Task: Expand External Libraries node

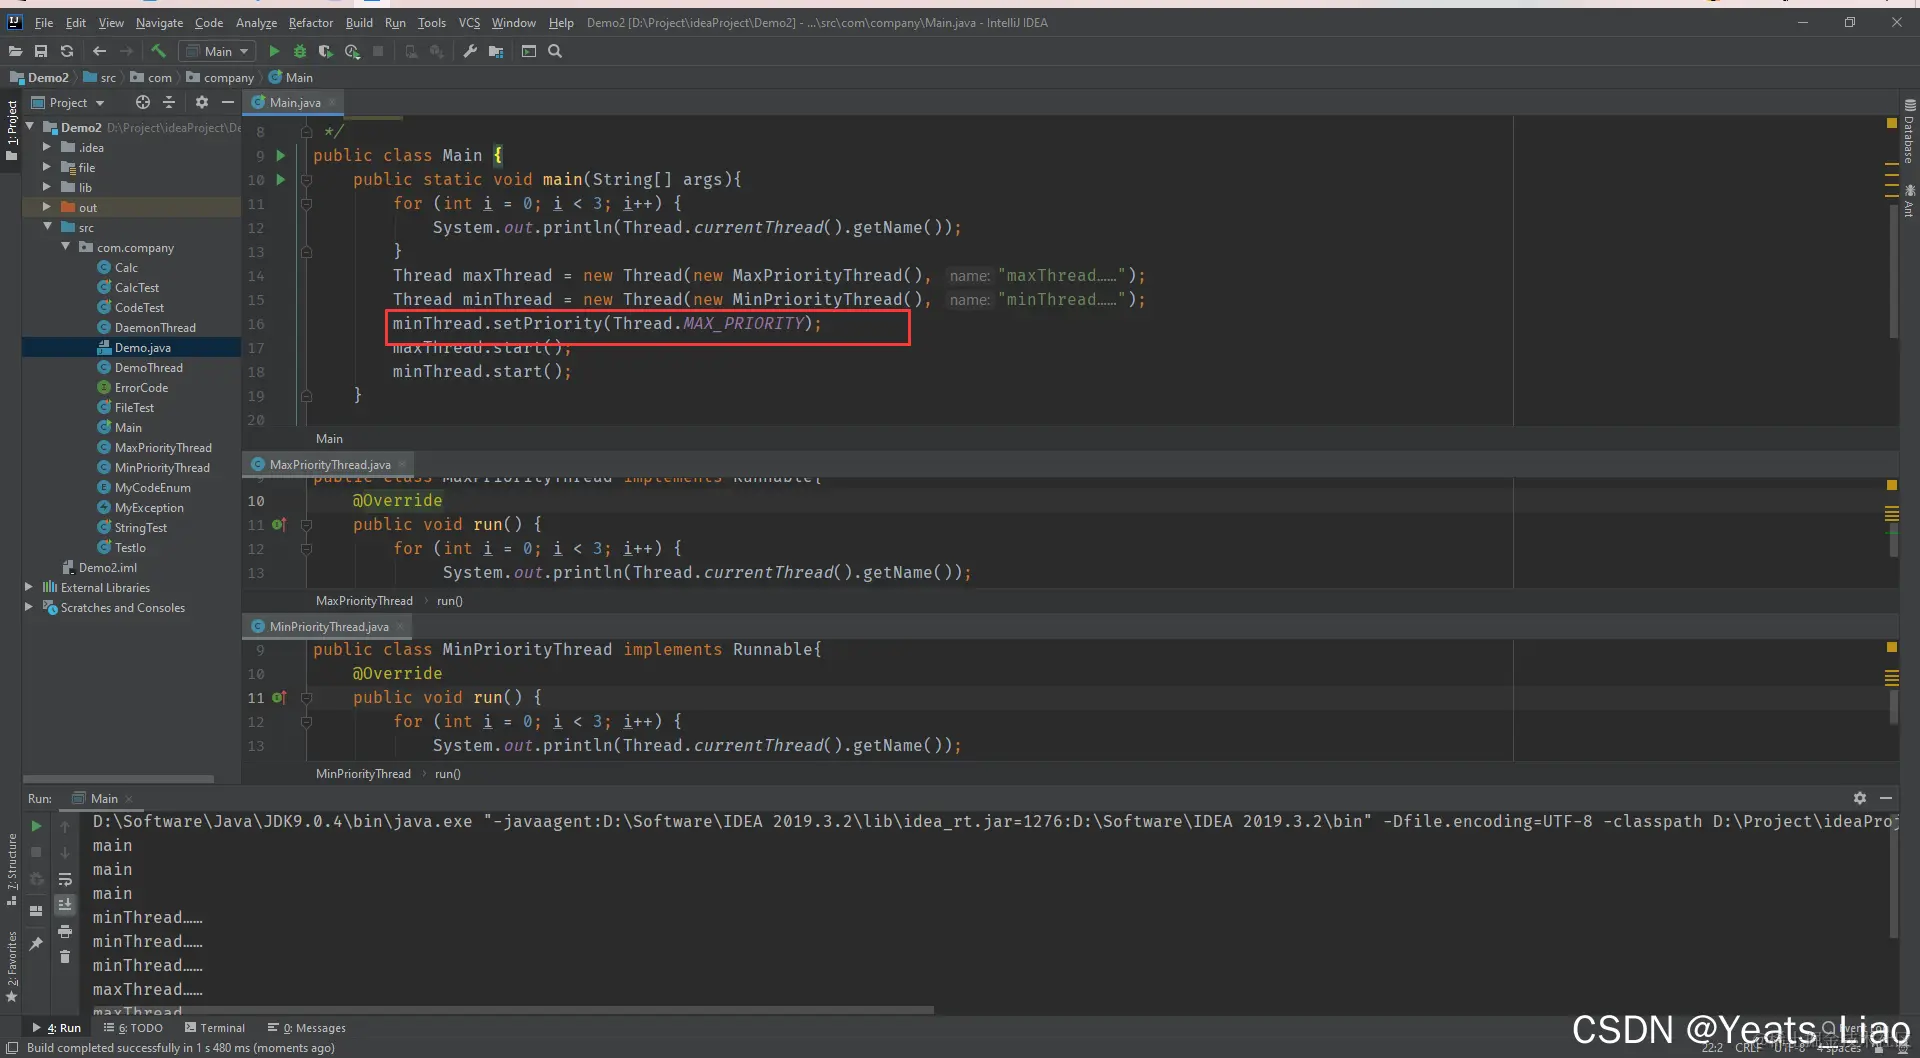Action: (29, 587)
